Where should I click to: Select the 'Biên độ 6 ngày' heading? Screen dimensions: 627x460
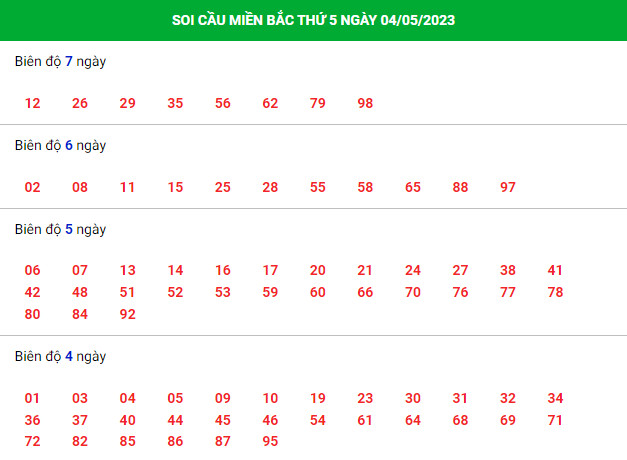point(60,146)
